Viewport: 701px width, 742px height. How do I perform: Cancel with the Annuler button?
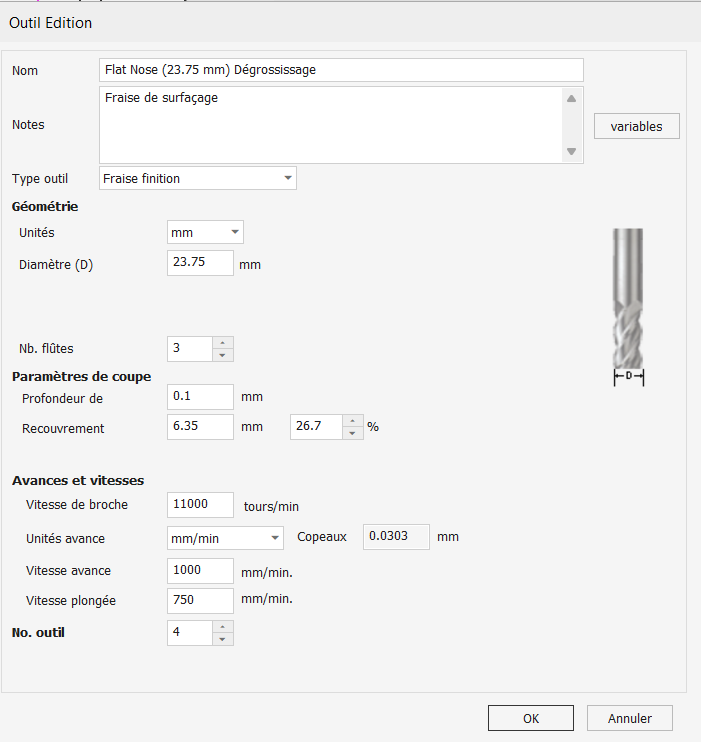(630, 718)
